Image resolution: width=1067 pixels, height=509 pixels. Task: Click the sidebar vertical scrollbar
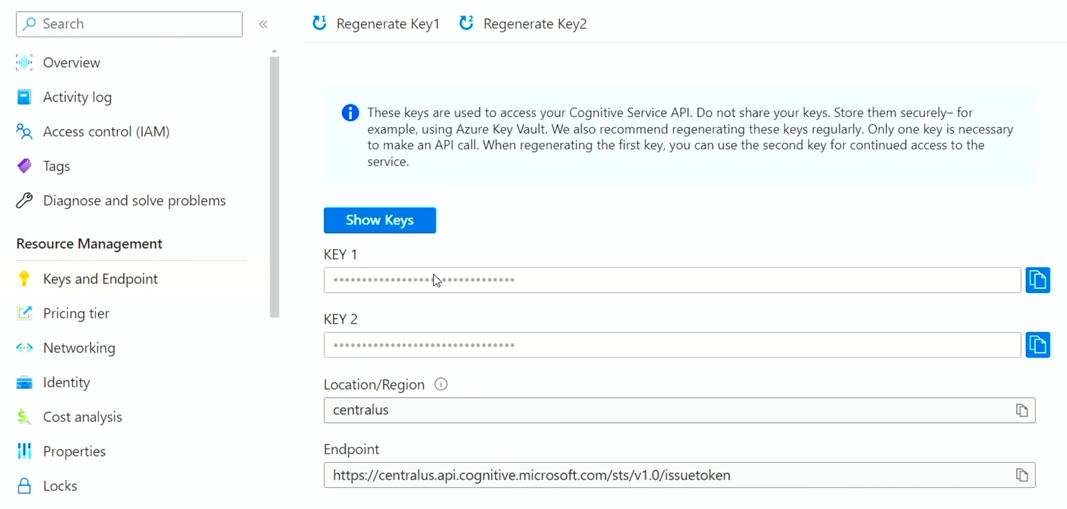point(274,180)
